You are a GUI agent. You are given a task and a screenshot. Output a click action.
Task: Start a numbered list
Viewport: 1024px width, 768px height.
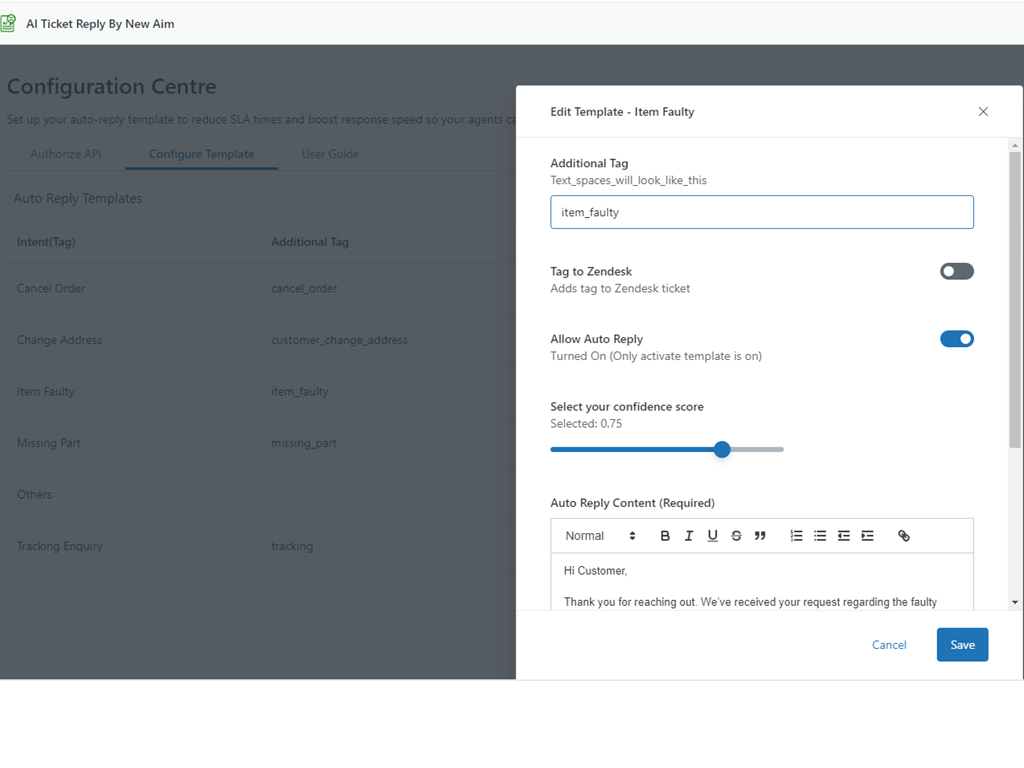(796, 536)
